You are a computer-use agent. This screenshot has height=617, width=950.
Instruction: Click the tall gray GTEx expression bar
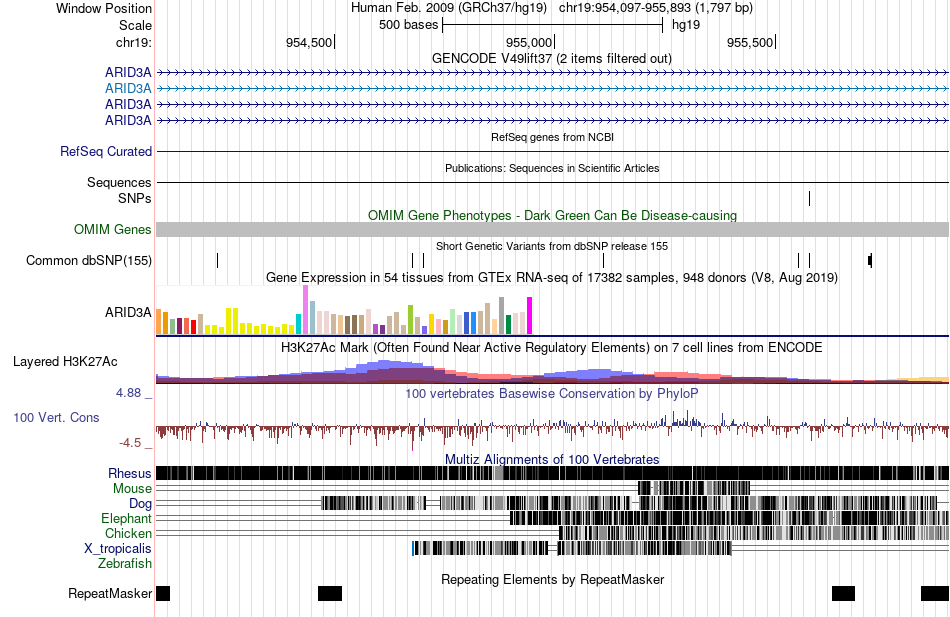(x=502, y=315)
